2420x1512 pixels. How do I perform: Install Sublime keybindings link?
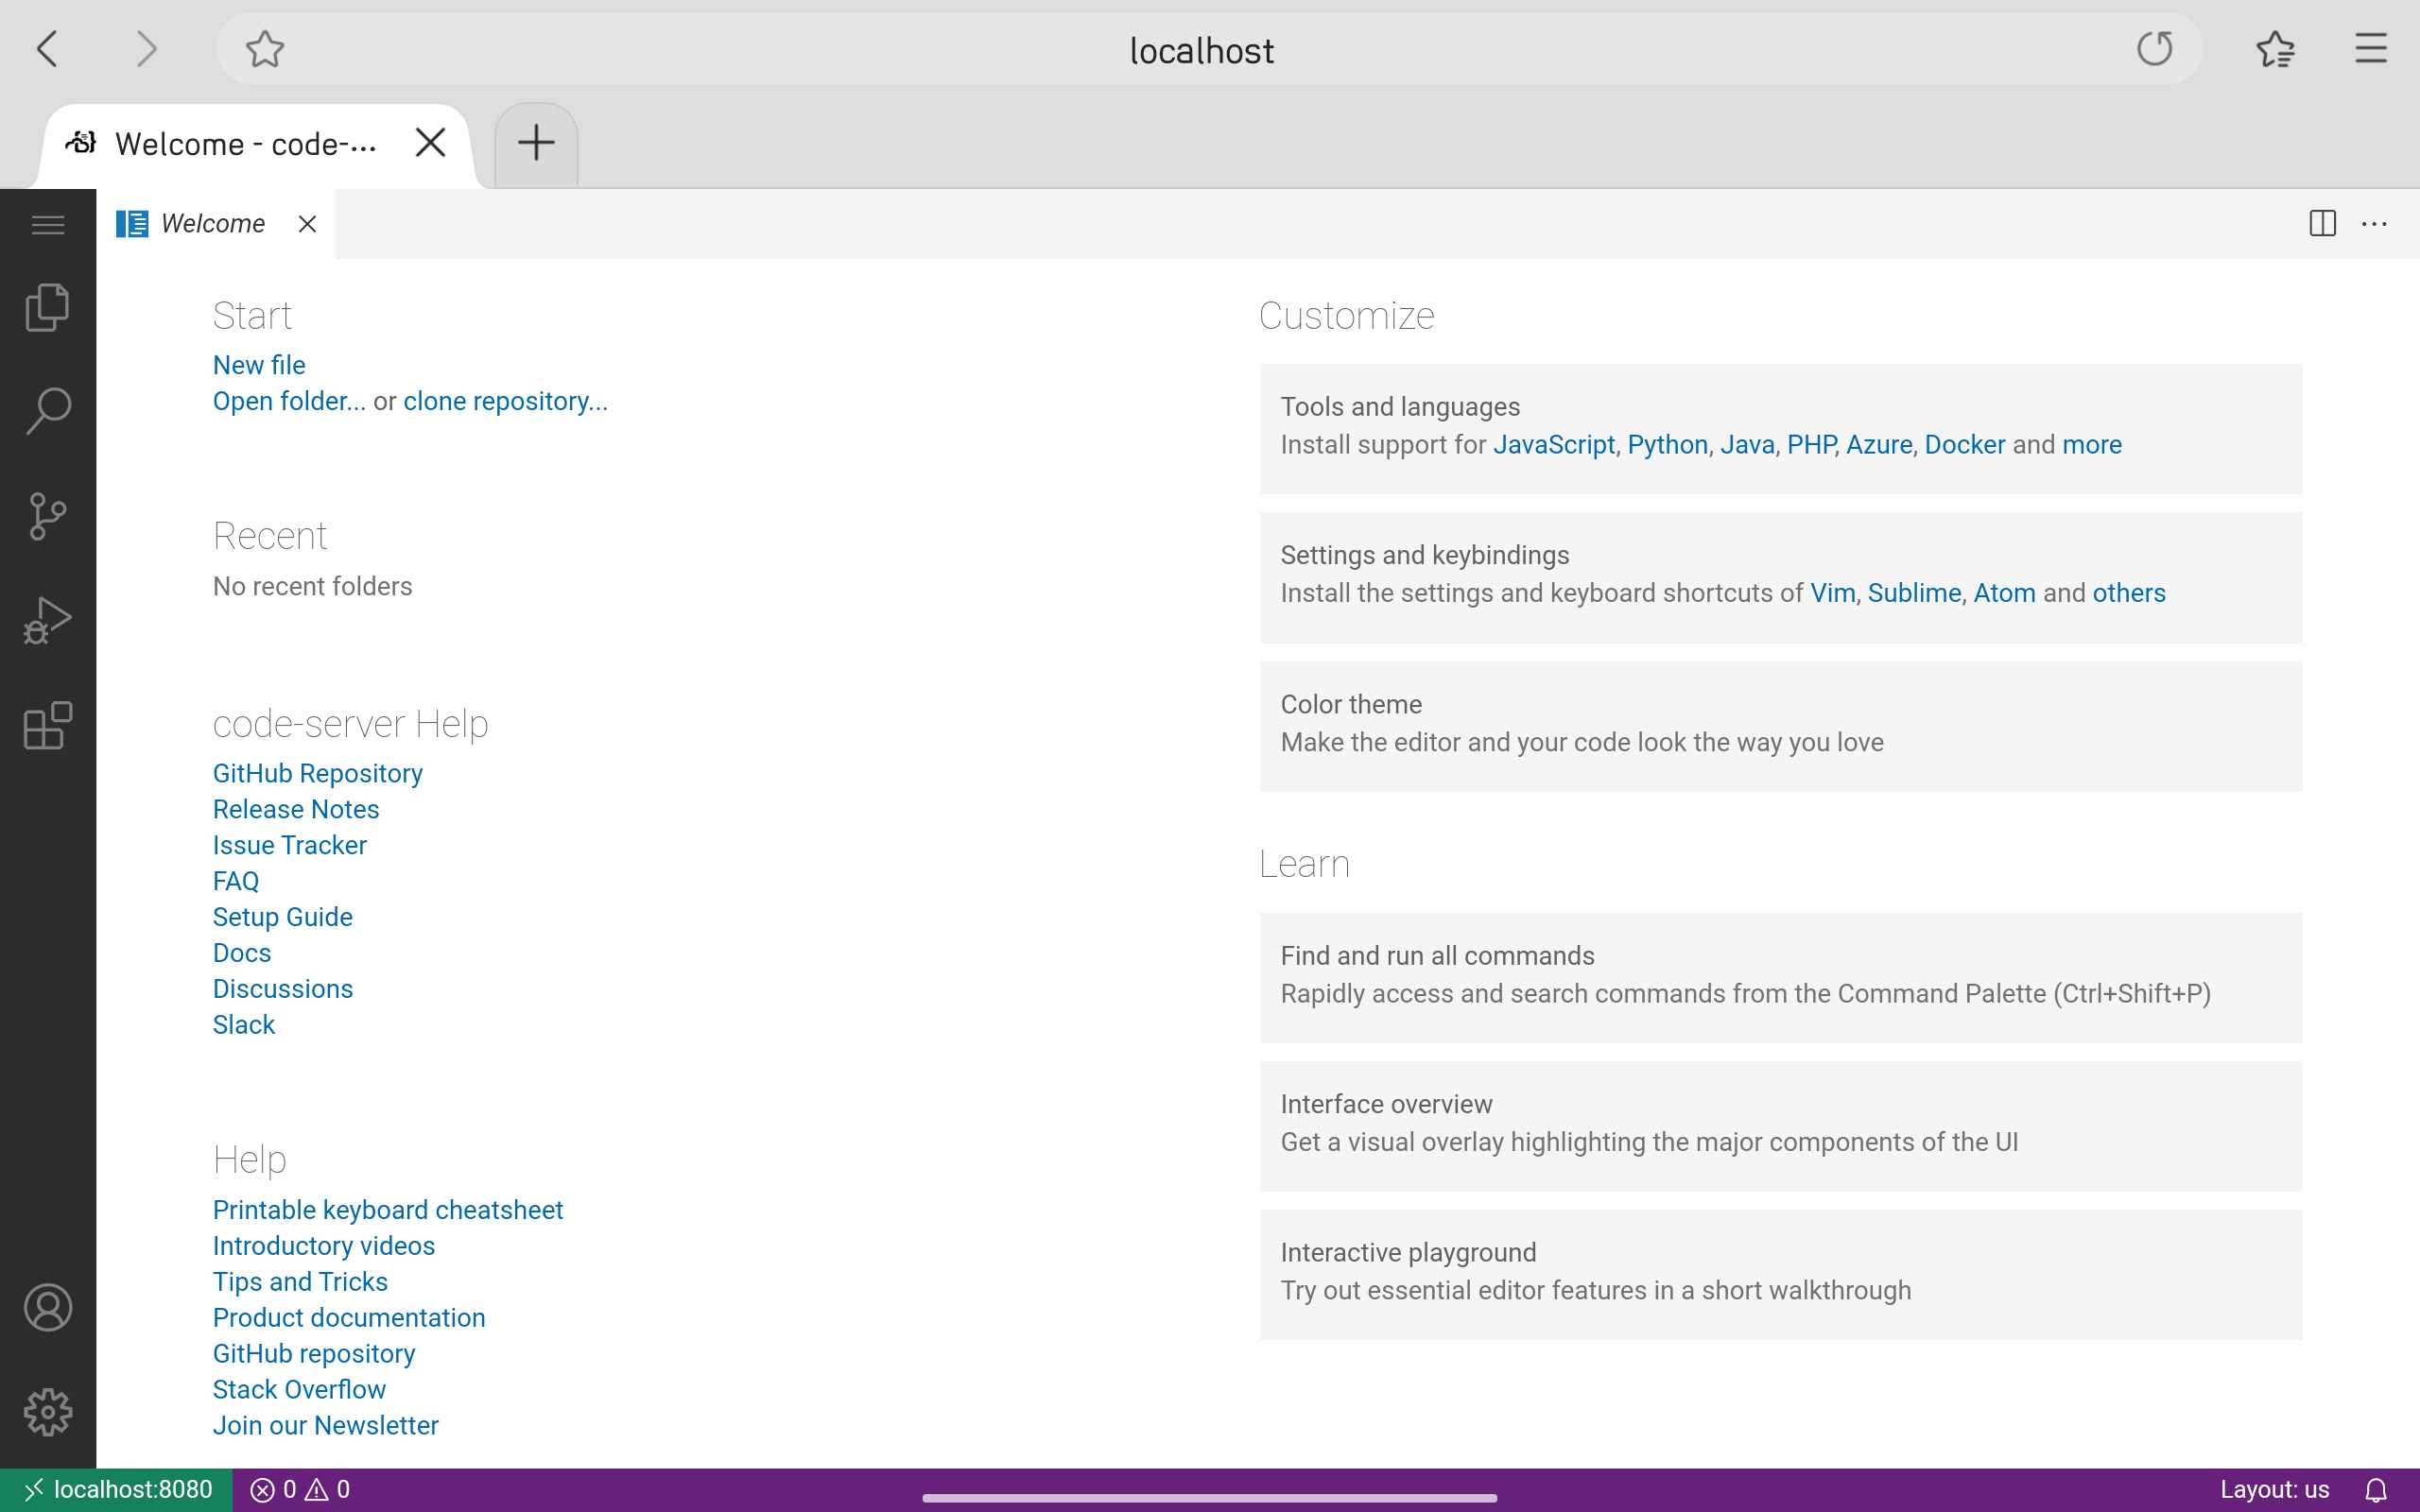(x=1914, y=593)
